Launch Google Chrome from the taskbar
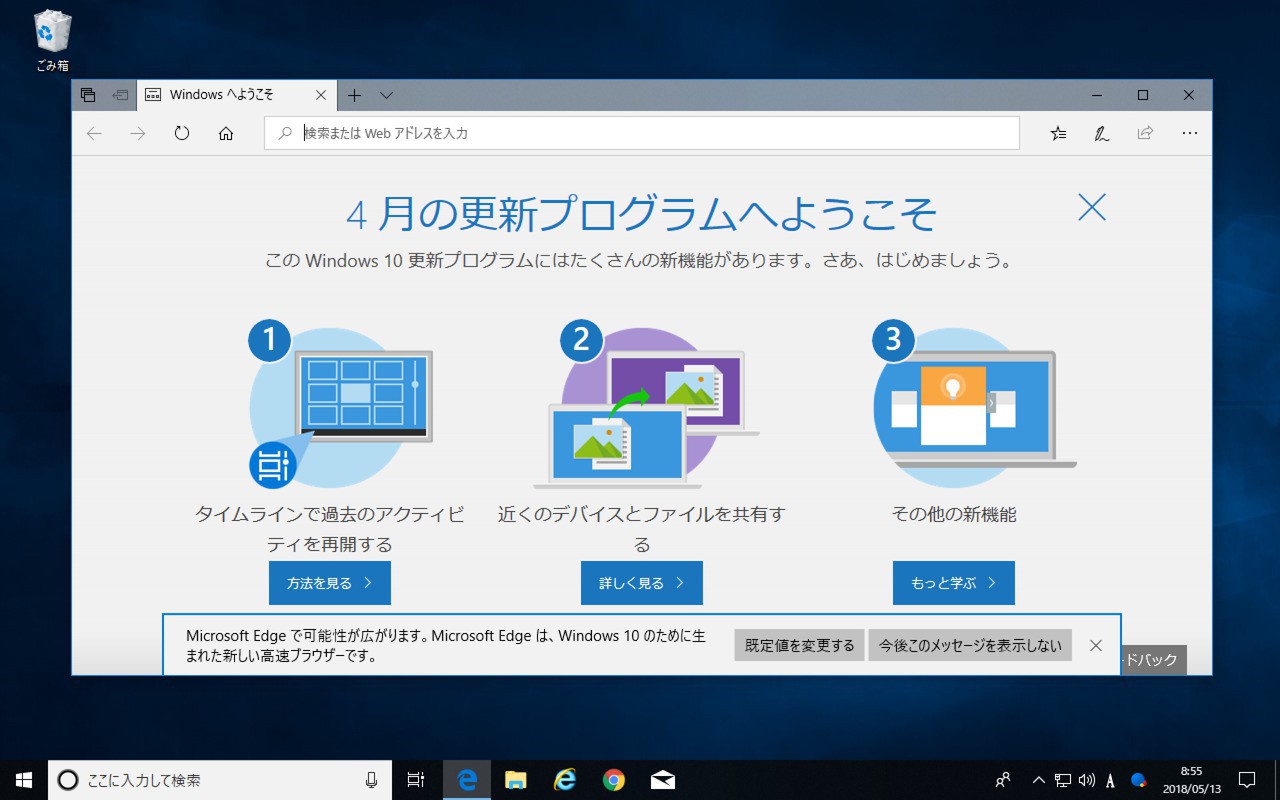Screen dimensions: 1280x800 [614, 780]
